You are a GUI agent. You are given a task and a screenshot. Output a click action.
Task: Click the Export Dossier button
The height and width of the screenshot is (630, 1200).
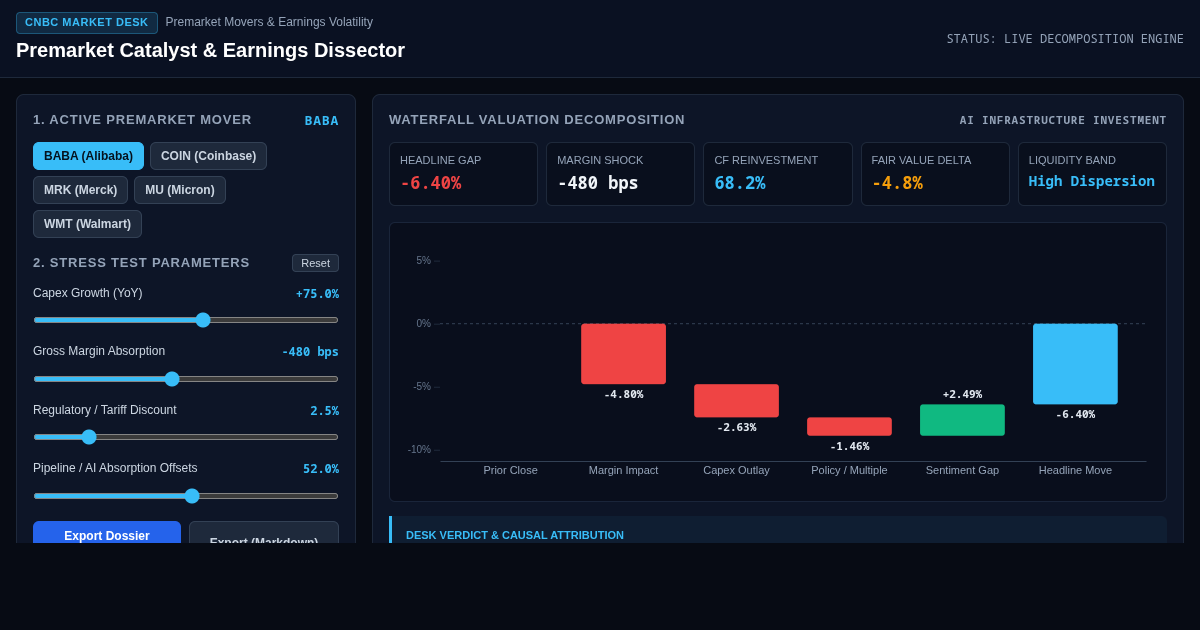(x=107, y=533)
